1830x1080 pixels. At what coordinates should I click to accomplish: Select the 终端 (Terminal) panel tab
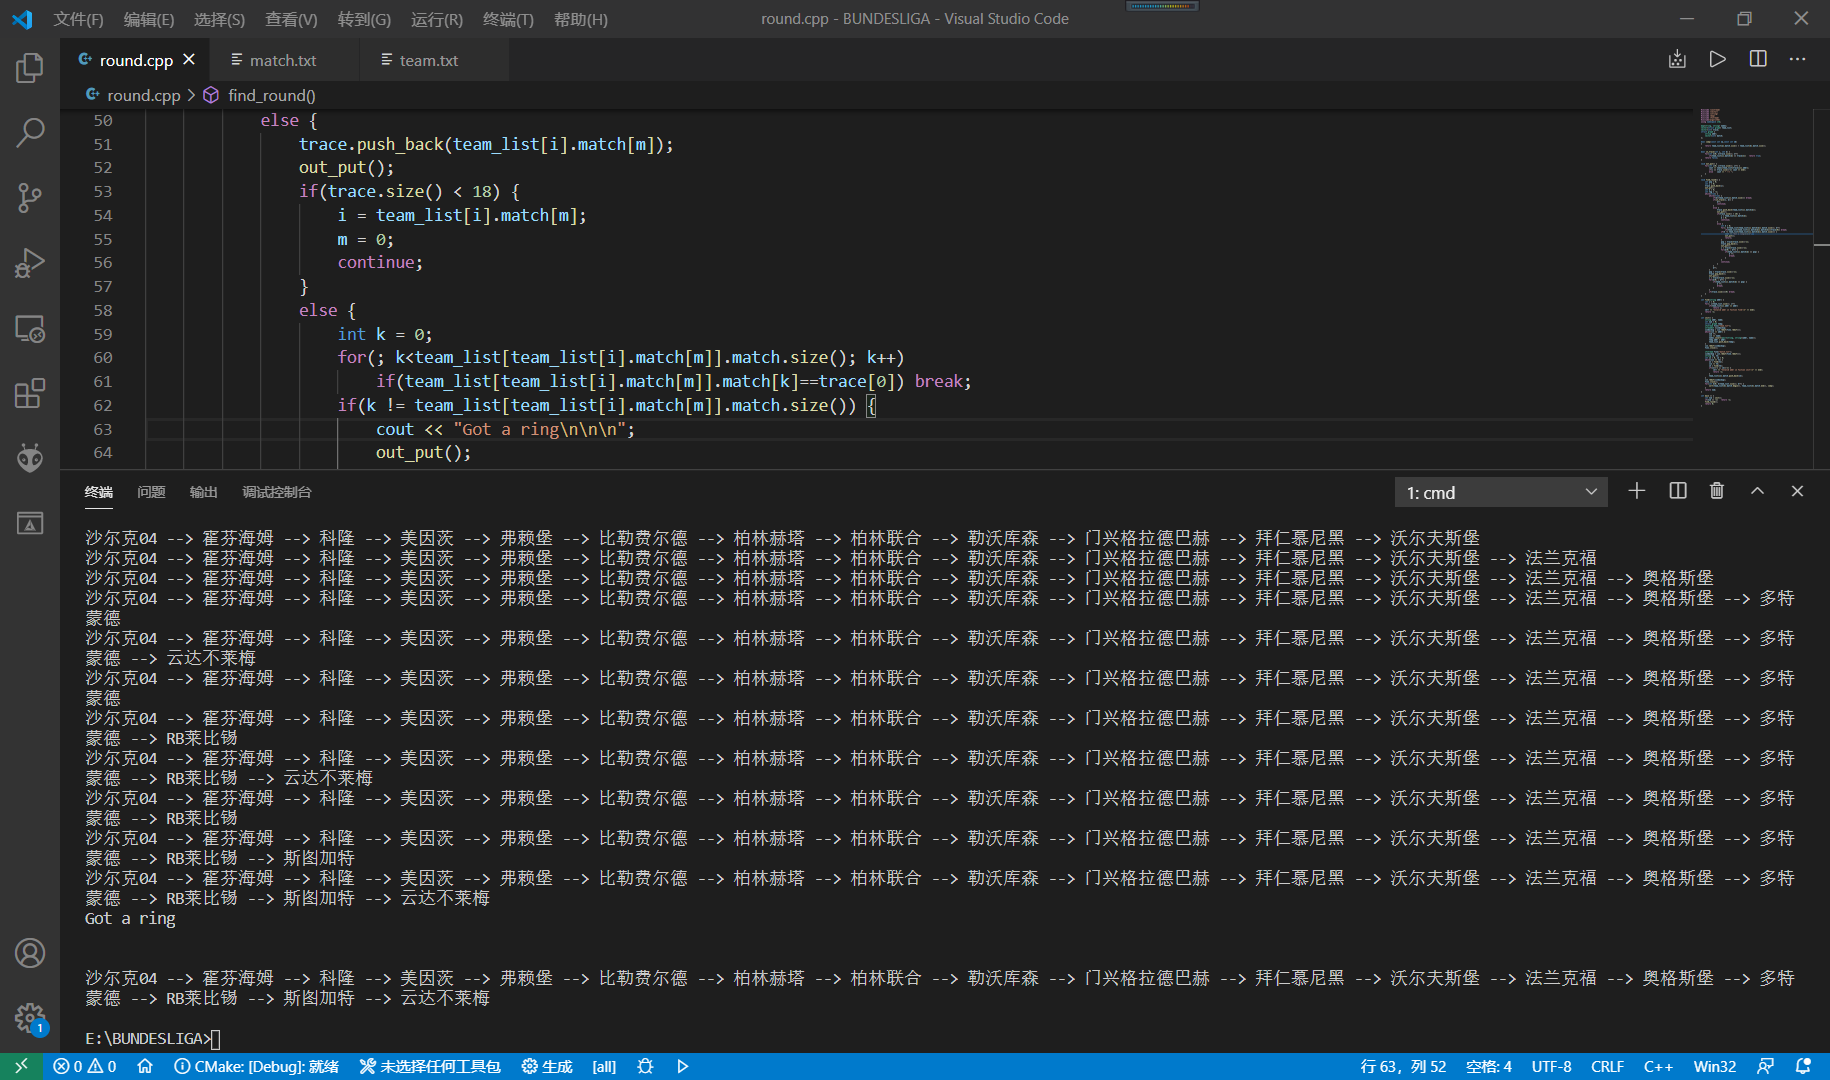(99, 492)
